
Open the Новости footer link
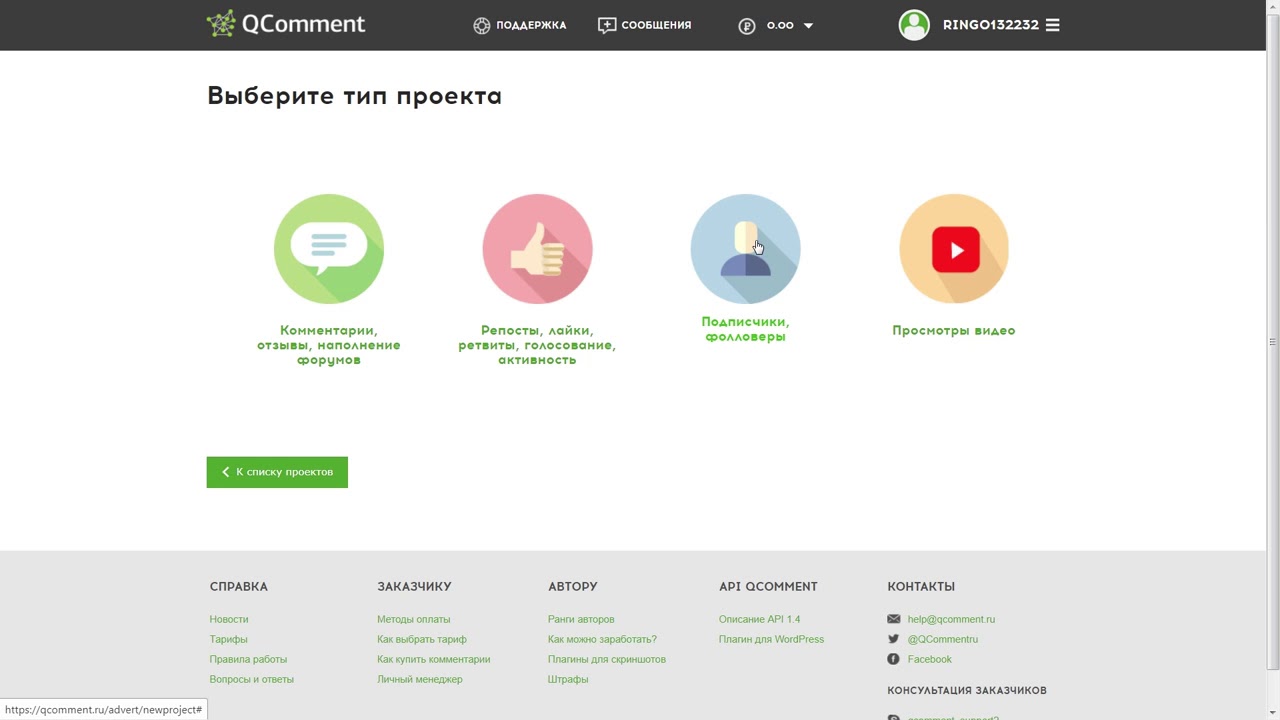click(229, 619)
